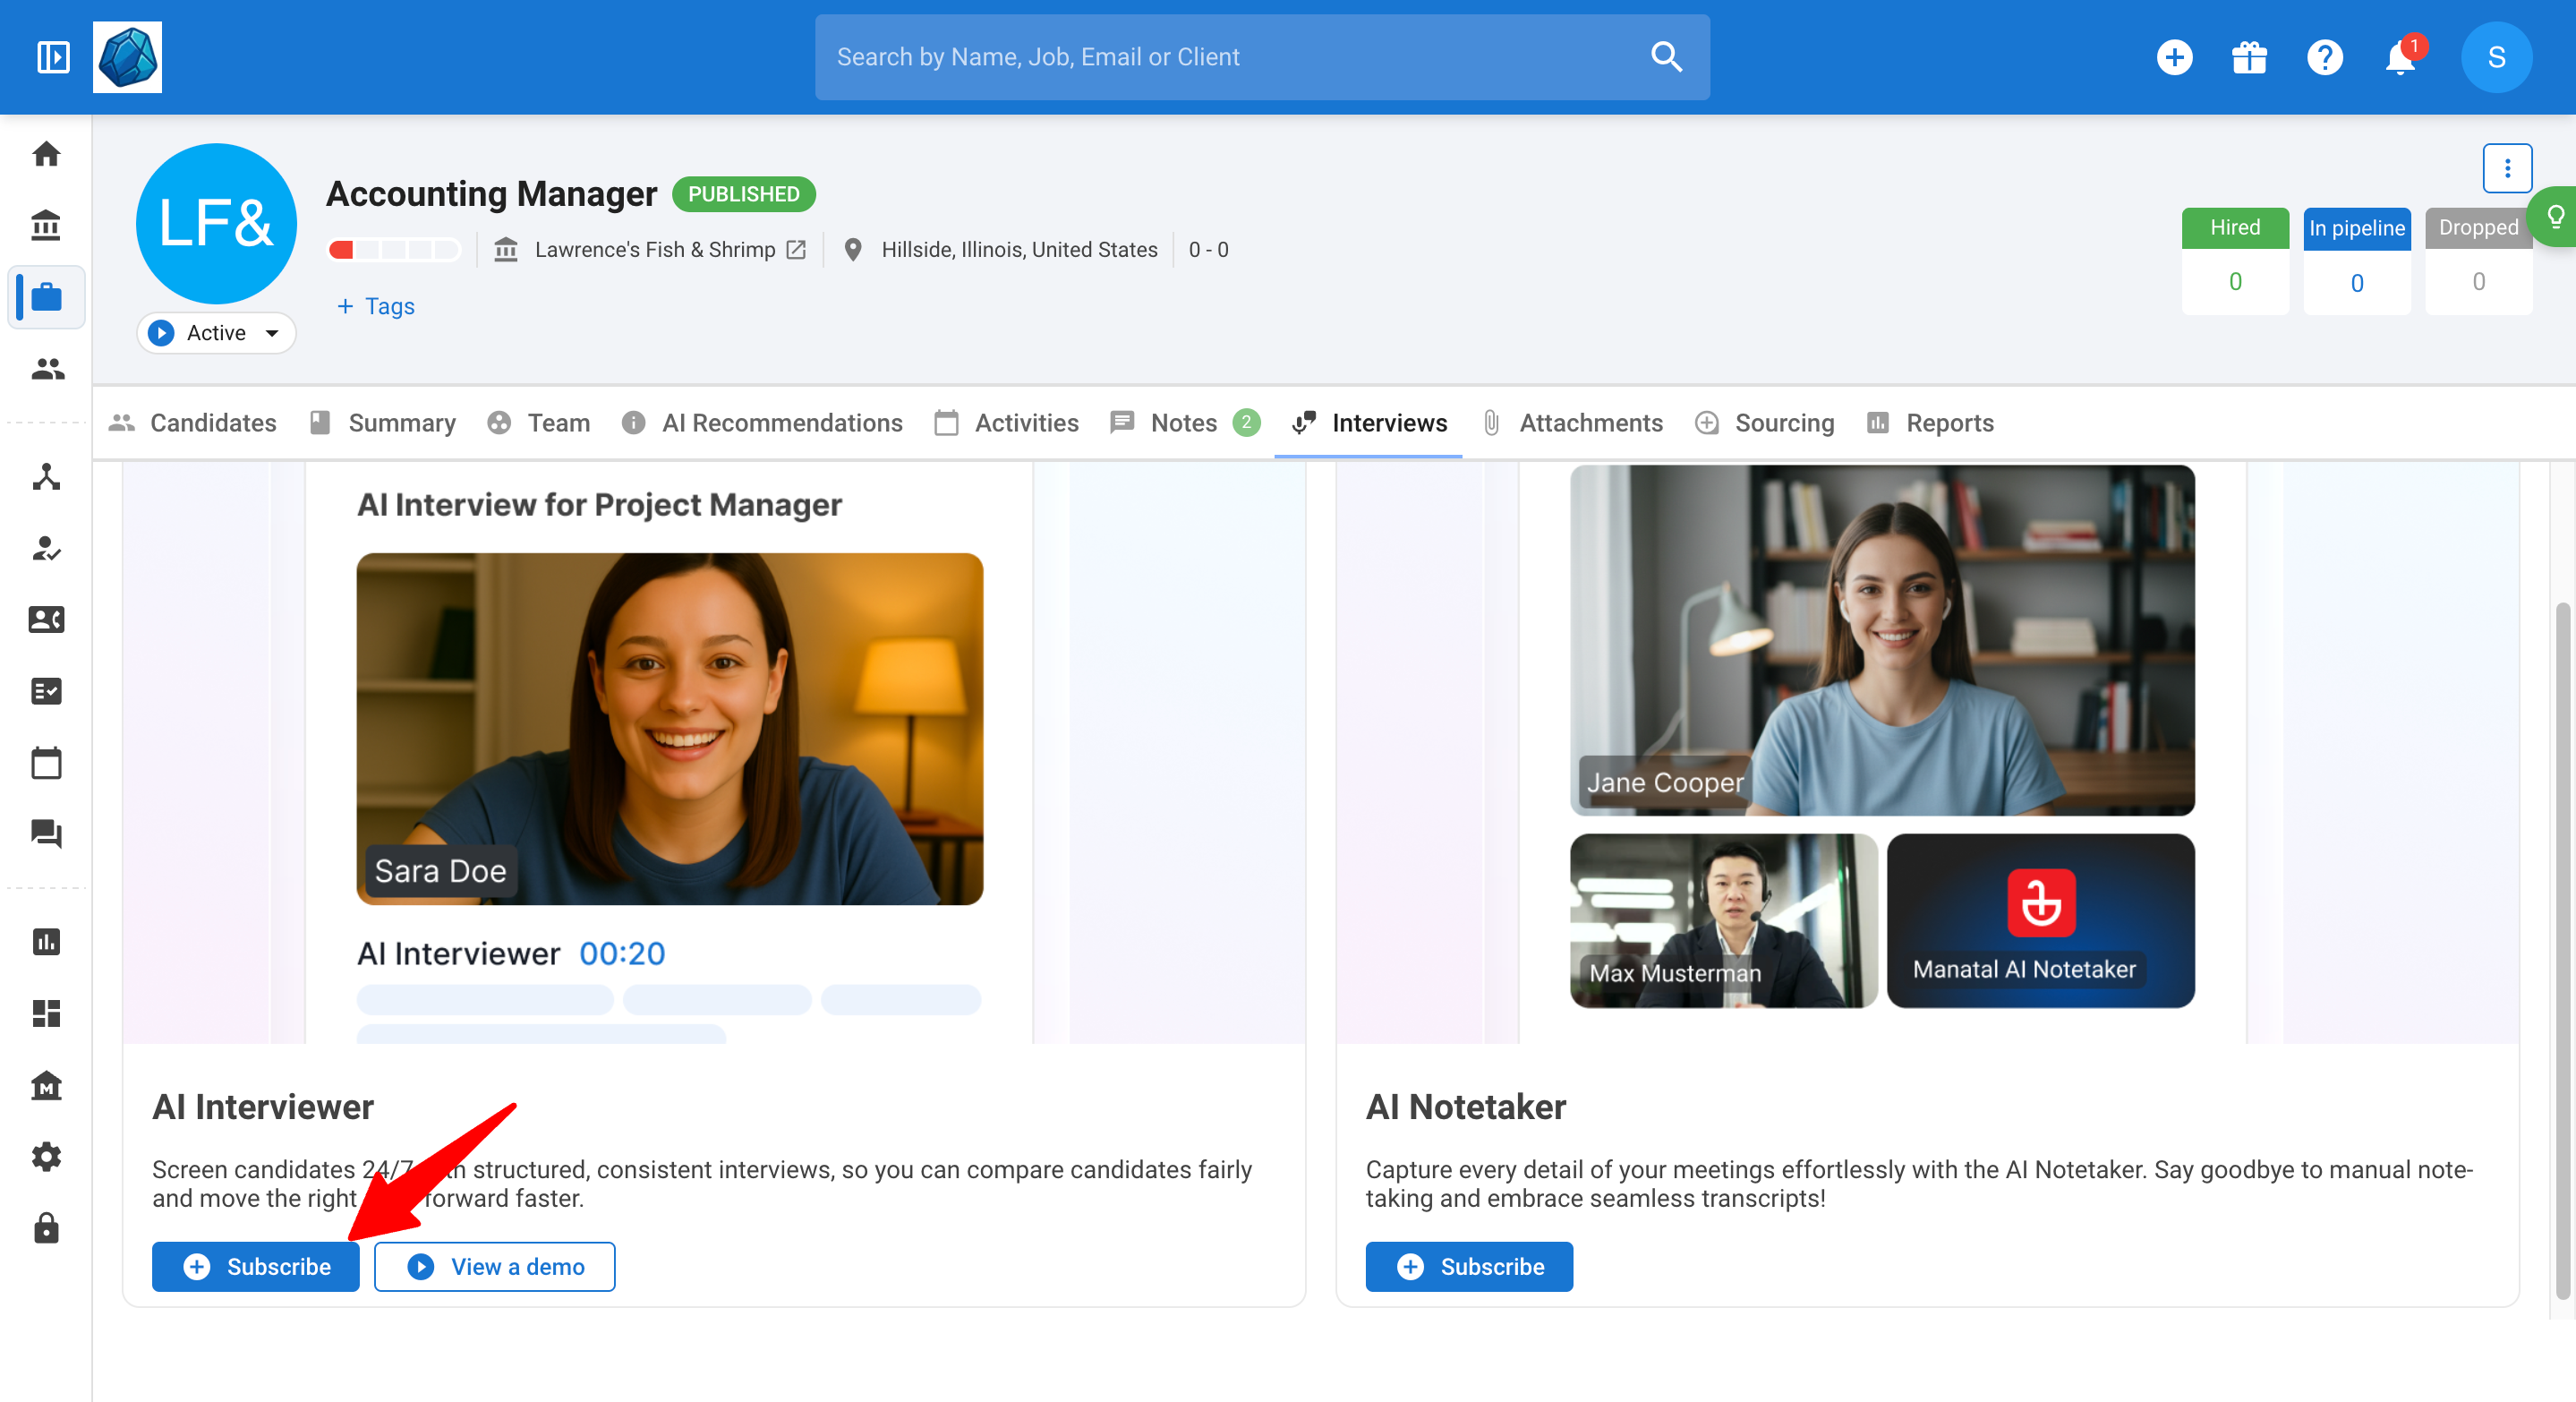The image size is (2576, 1402).
Task: Click the search by name field
Action: [x=1262, y=57]
